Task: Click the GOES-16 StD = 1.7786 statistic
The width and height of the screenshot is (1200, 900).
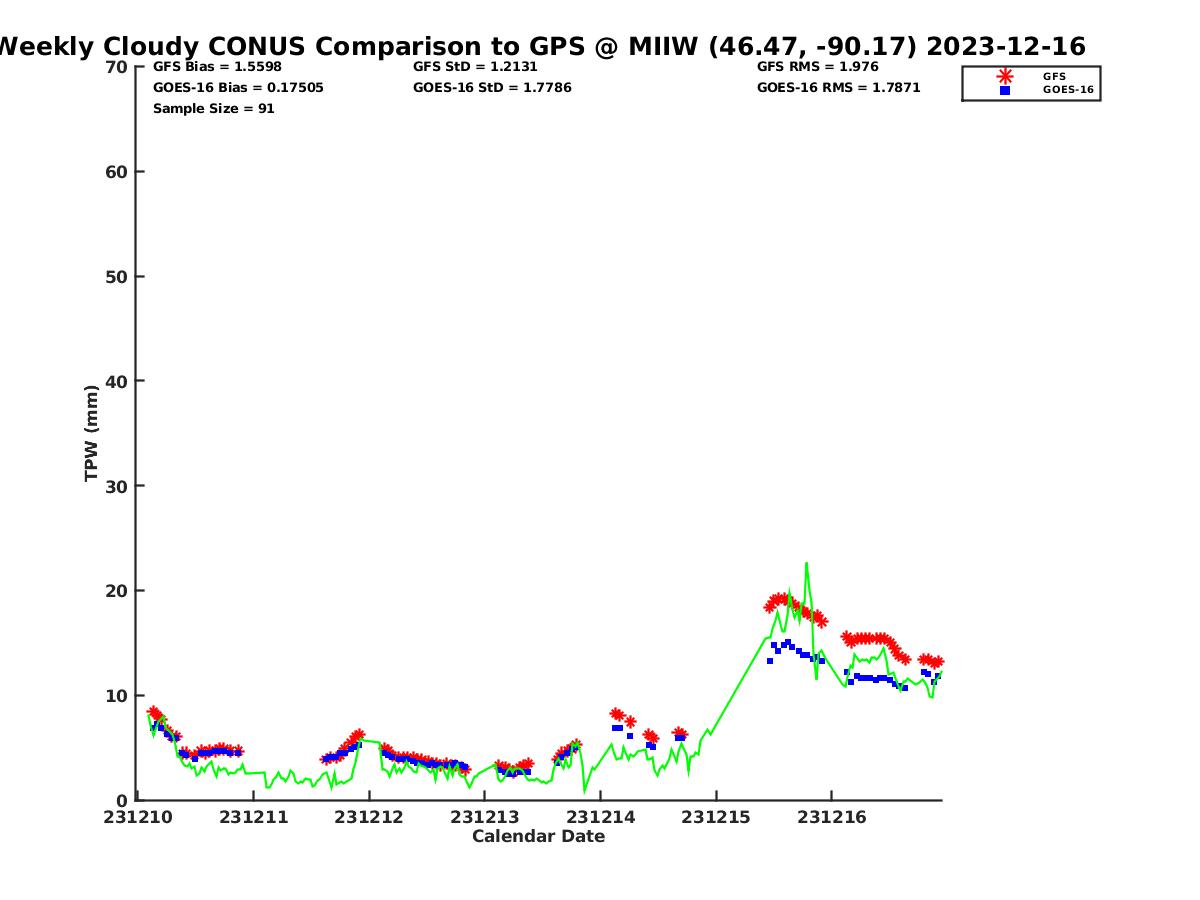Action: (x=492, y=88)
